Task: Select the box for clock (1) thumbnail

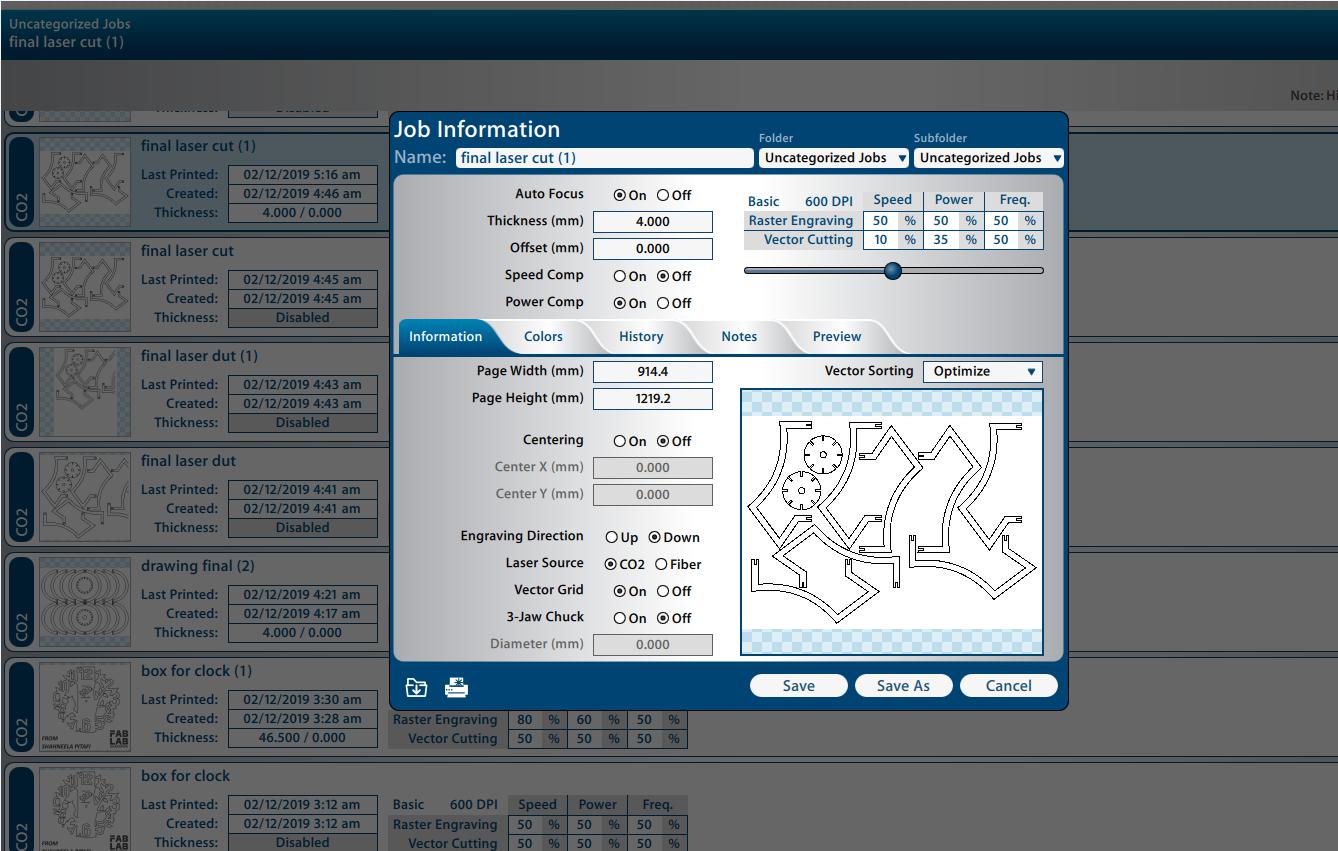Action: (84, 706)
